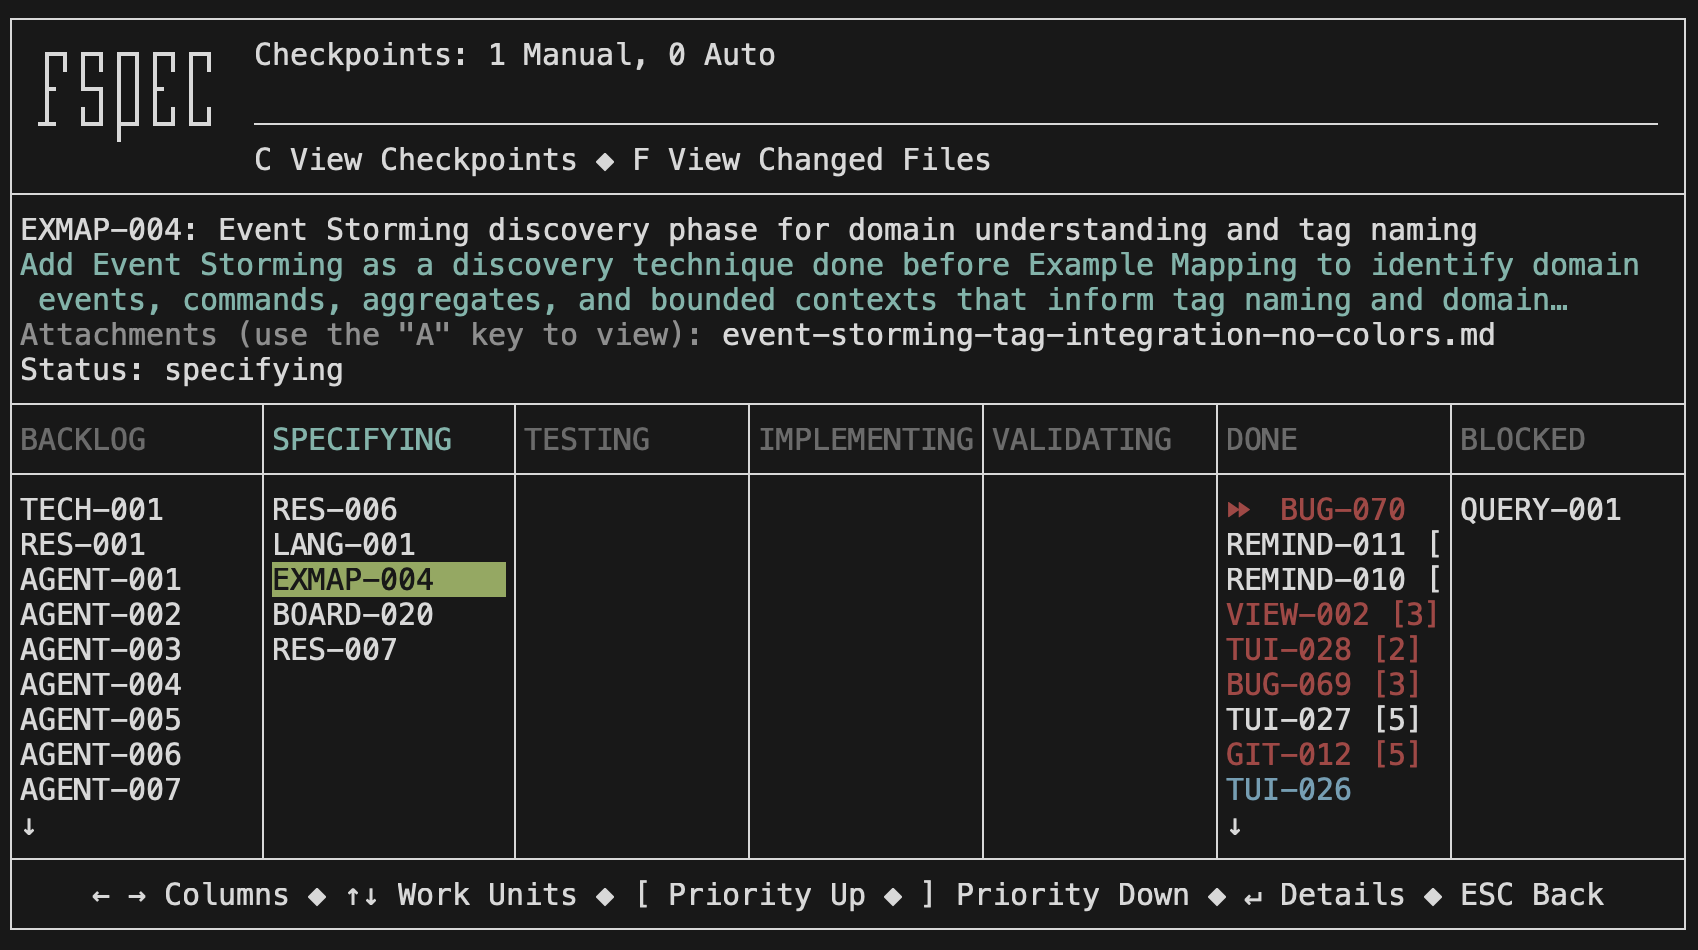The width and height of the screenshot is (1698, 950).
Task: Click the Enter Details shortcut
Action: click(1324, 895)
